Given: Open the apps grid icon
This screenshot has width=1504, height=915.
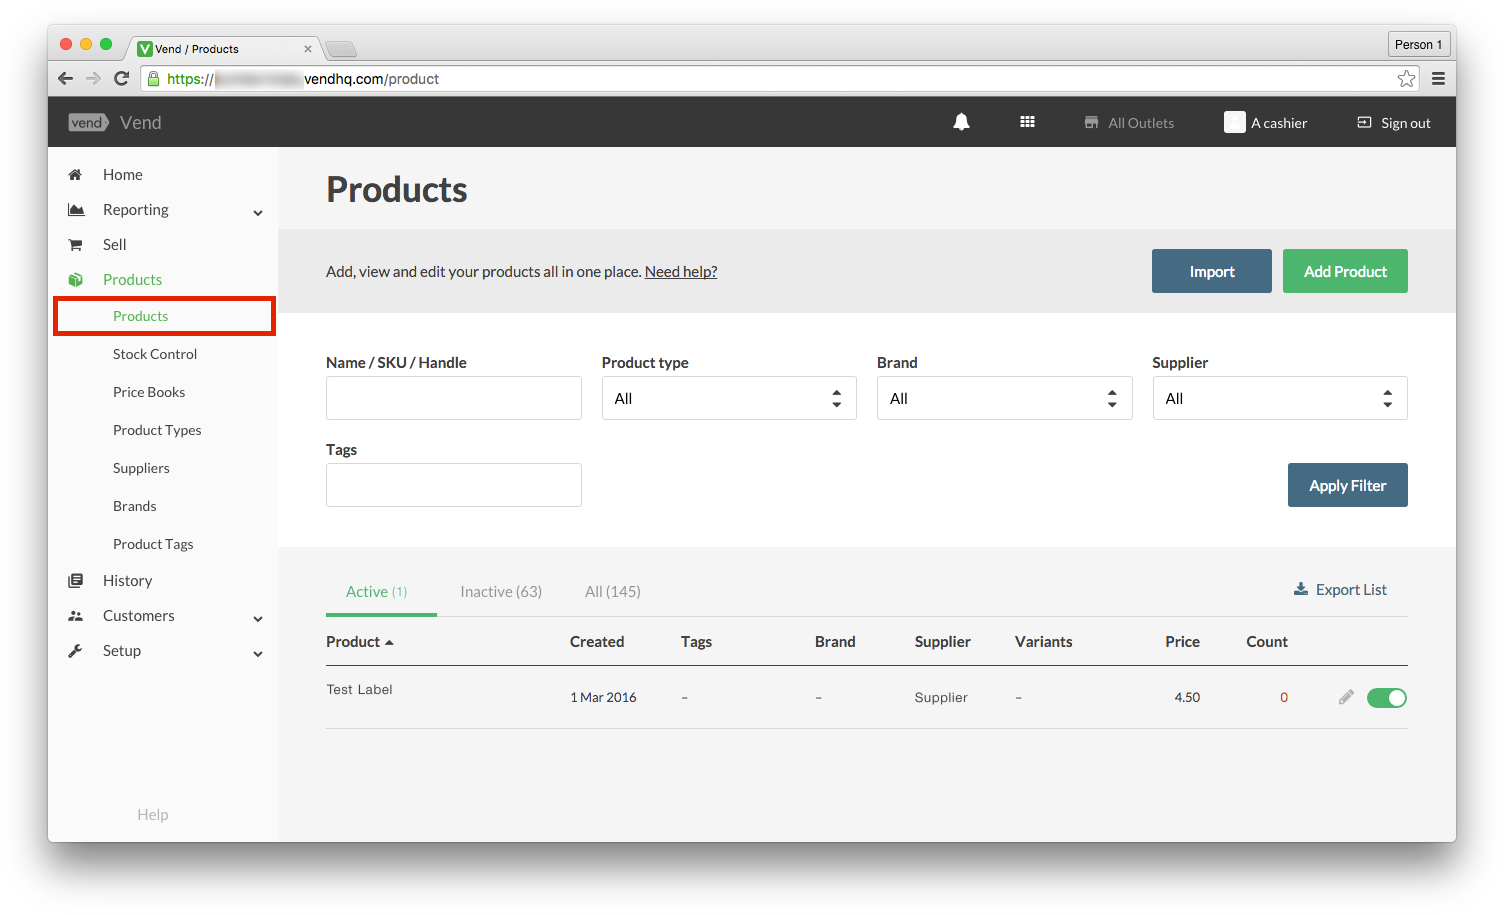Looking at the screenshot, I should [x=1027, y=122].
